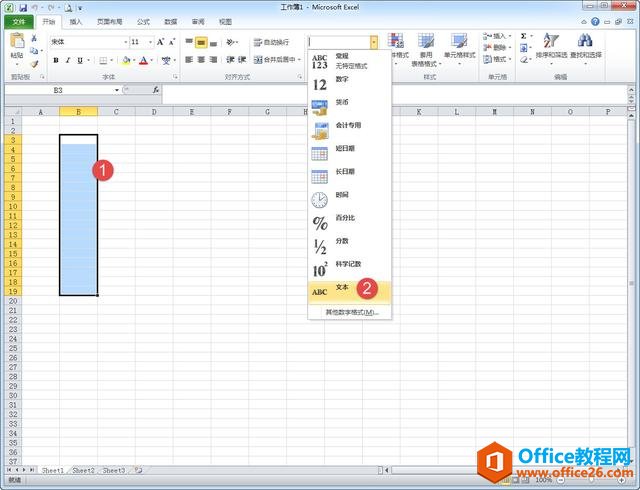Toggle bold formatting
Viewport: 640px width, 490px height.
(x=55, y=60)
